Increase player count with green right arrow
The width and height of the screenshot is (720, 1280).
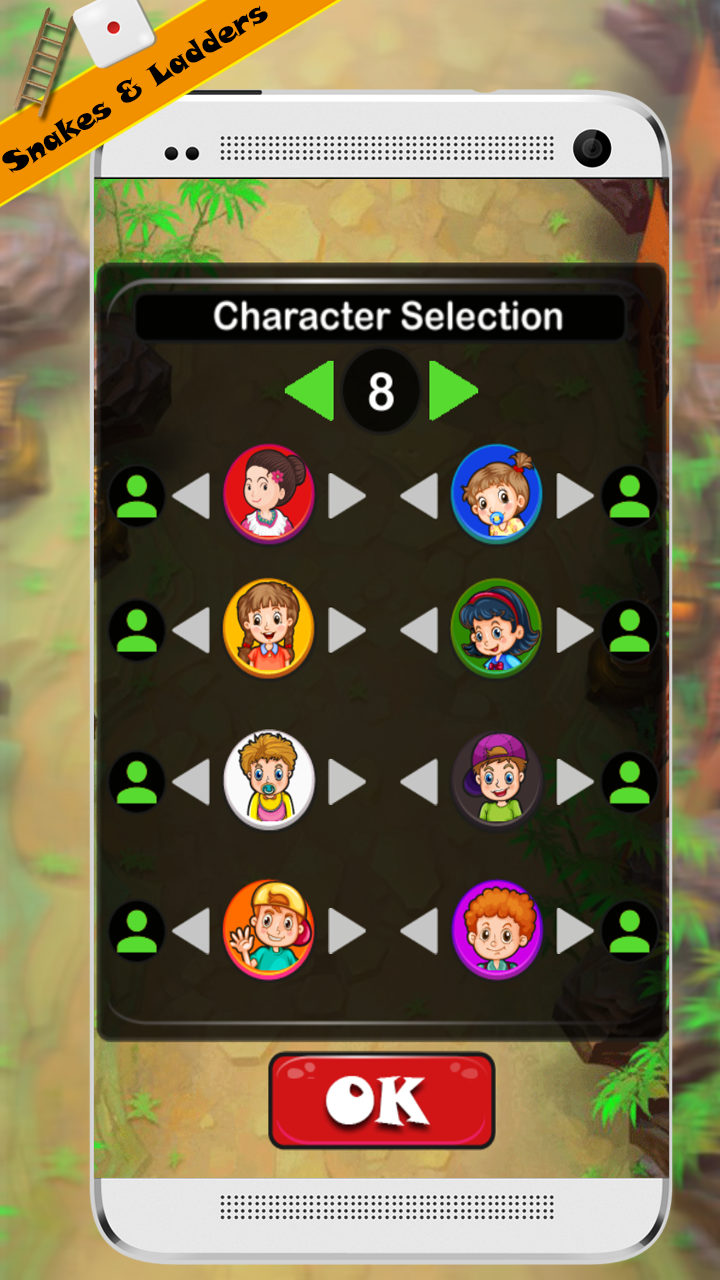453,391
